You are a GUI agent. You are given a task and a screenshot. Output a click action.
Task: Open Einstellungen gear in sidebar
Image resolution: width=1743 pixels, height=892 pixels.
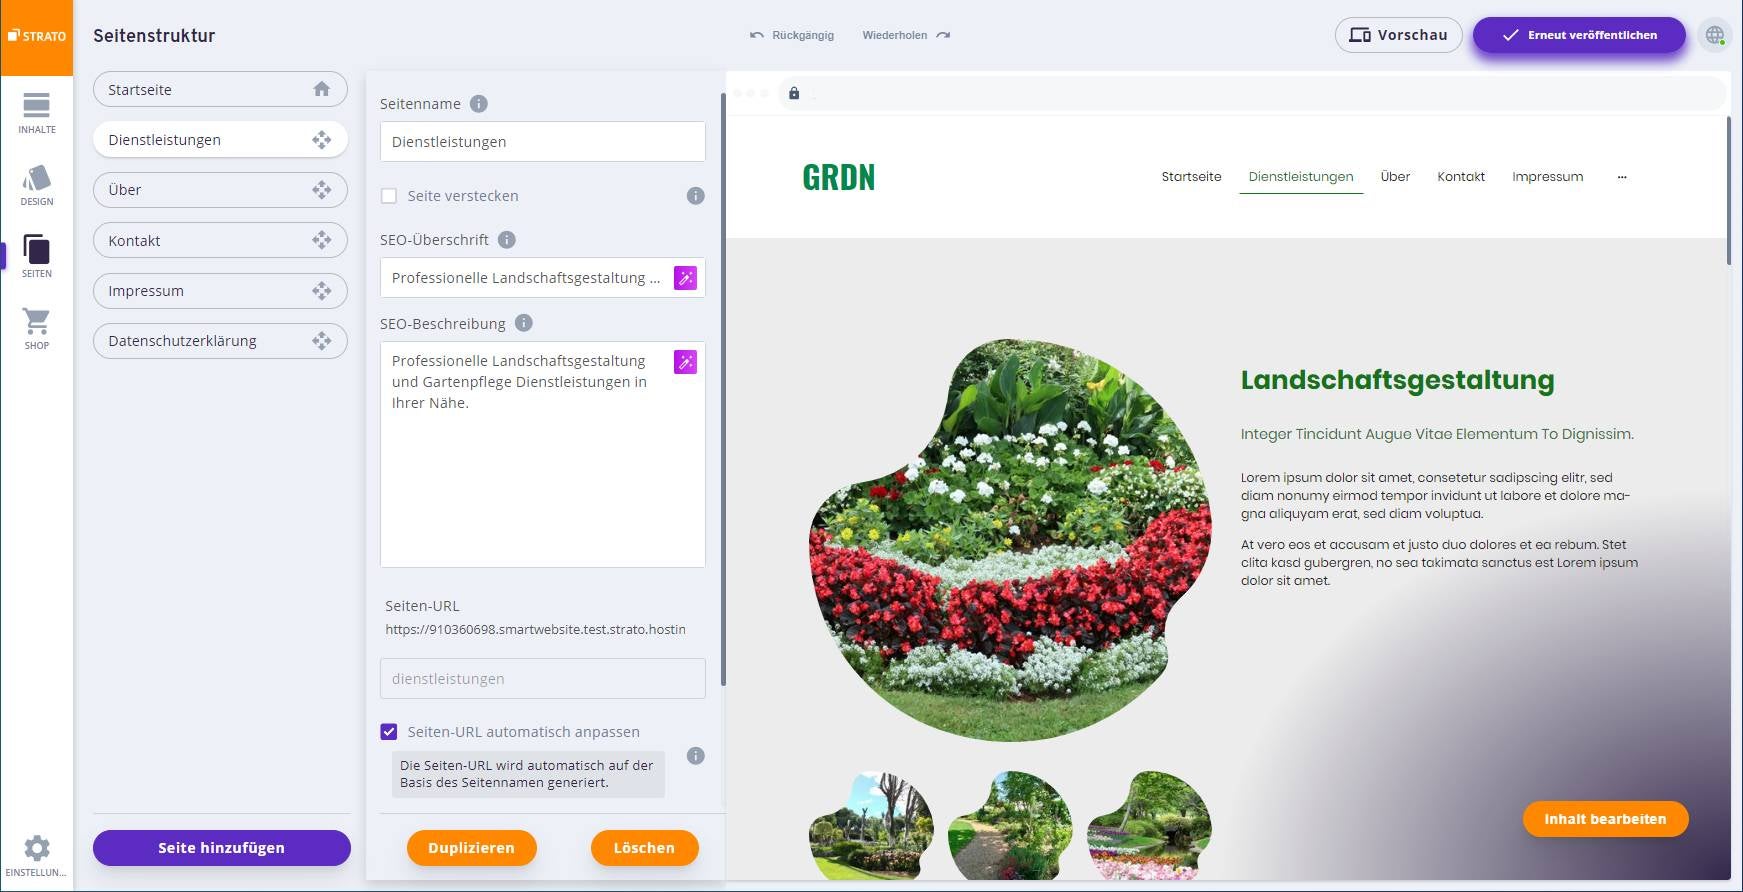point(36,856)
